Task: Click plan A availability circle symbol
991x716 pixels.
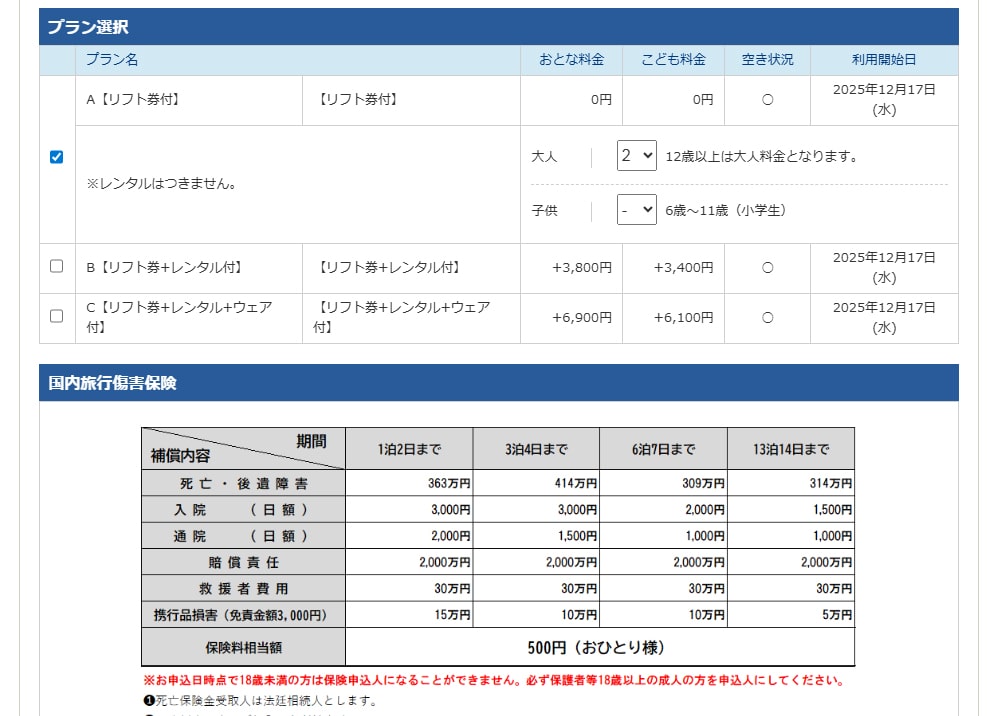Action: [767, 100]
